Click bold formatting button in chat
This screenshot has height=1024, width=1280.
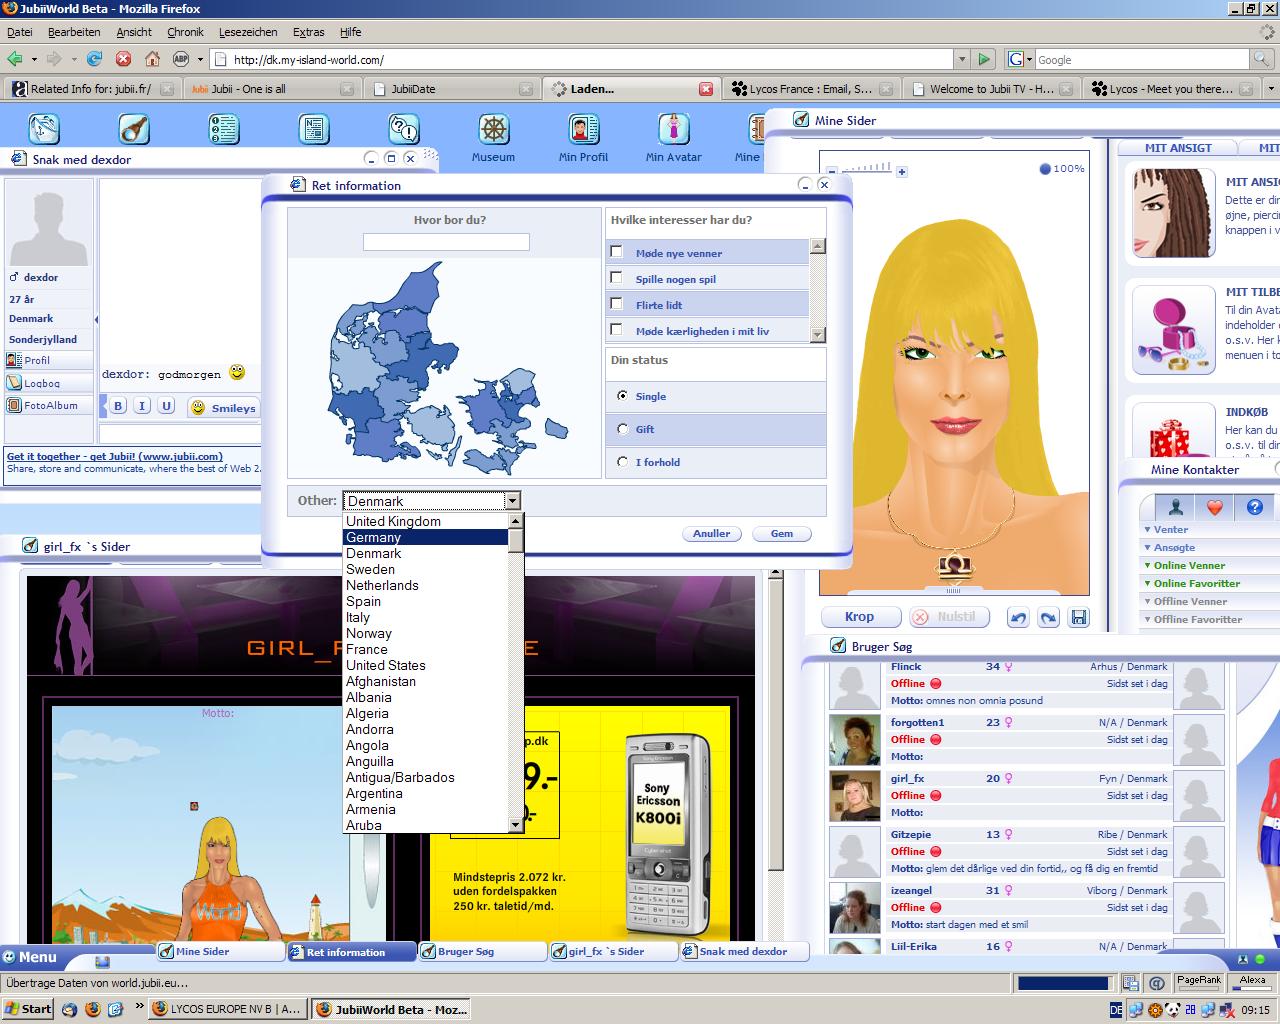point(118,406)
